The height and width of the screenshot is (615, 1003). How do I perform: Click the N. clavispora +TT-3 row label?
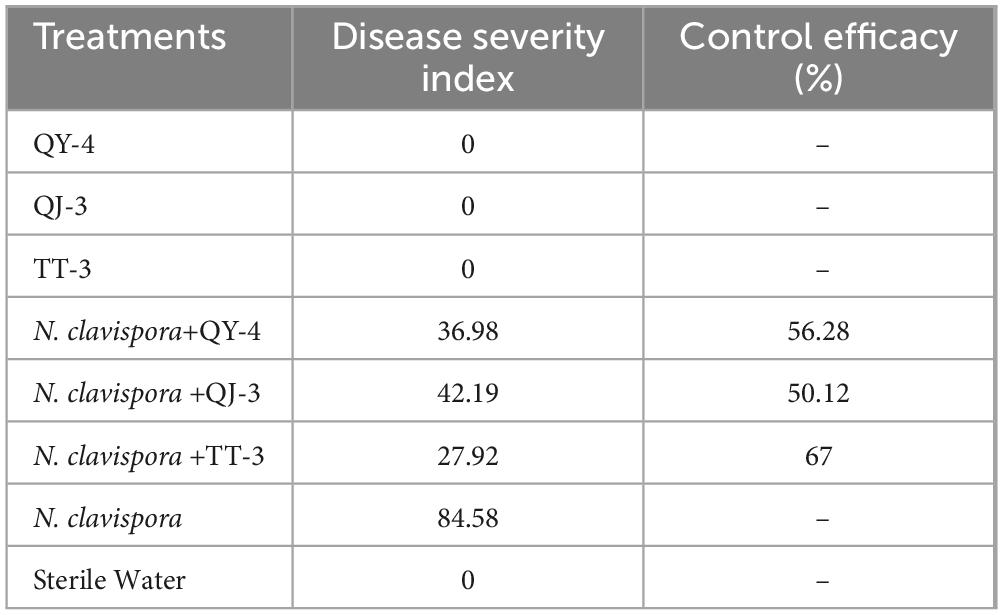click(x=148, y=457)
